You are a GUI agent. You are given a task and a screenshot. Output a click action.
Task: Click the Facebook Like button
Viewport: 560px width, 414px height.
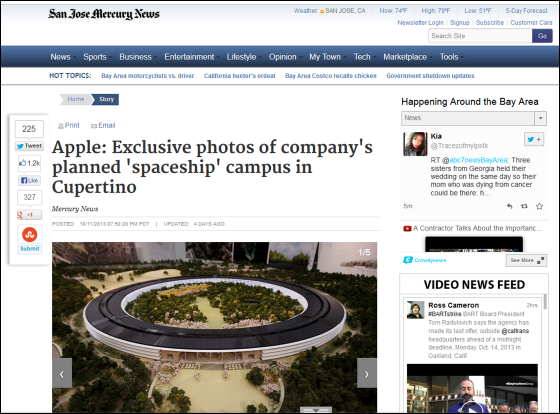pyautogui.click(x=29, y=180)
